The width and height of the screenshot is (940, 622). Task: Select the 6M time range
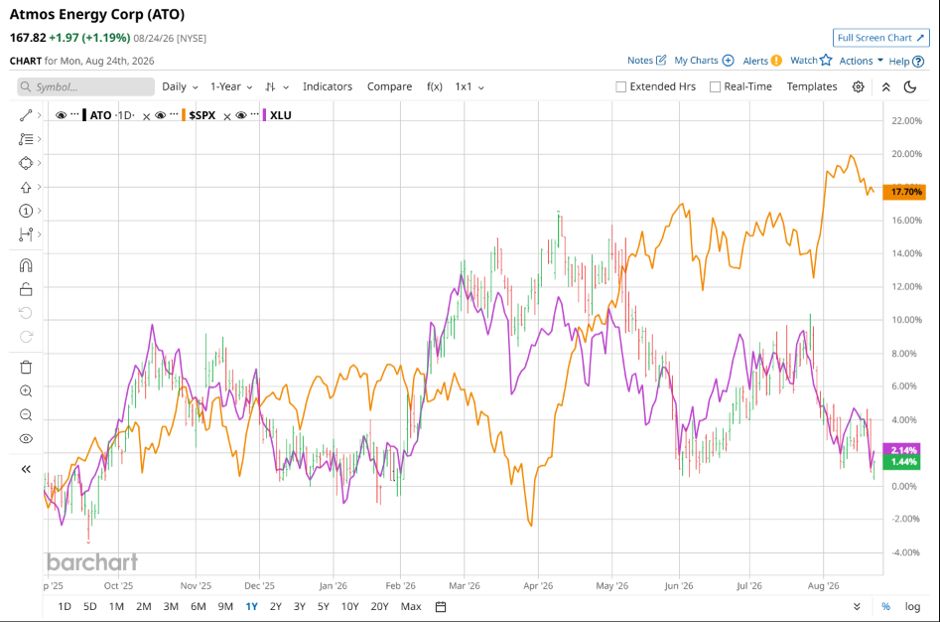tap(198, 606)
